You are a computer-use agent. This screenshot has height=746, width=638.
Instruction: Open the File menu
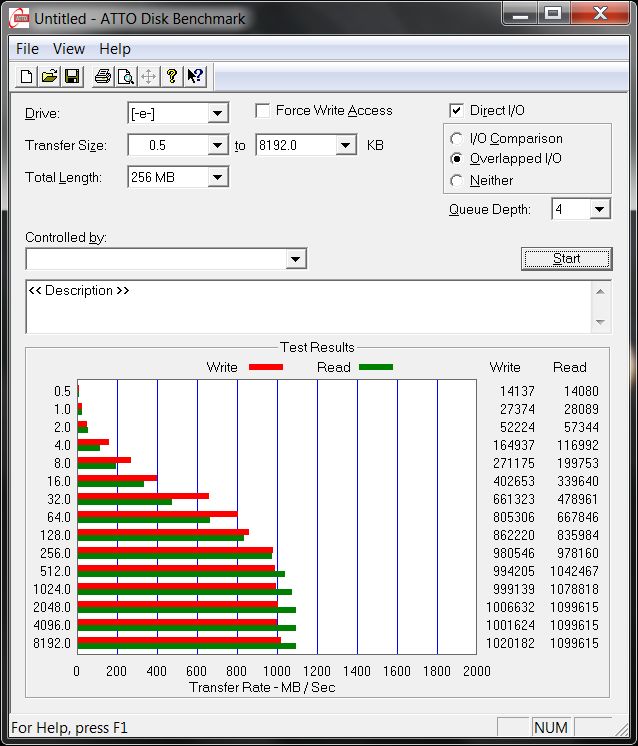[27, 49]
